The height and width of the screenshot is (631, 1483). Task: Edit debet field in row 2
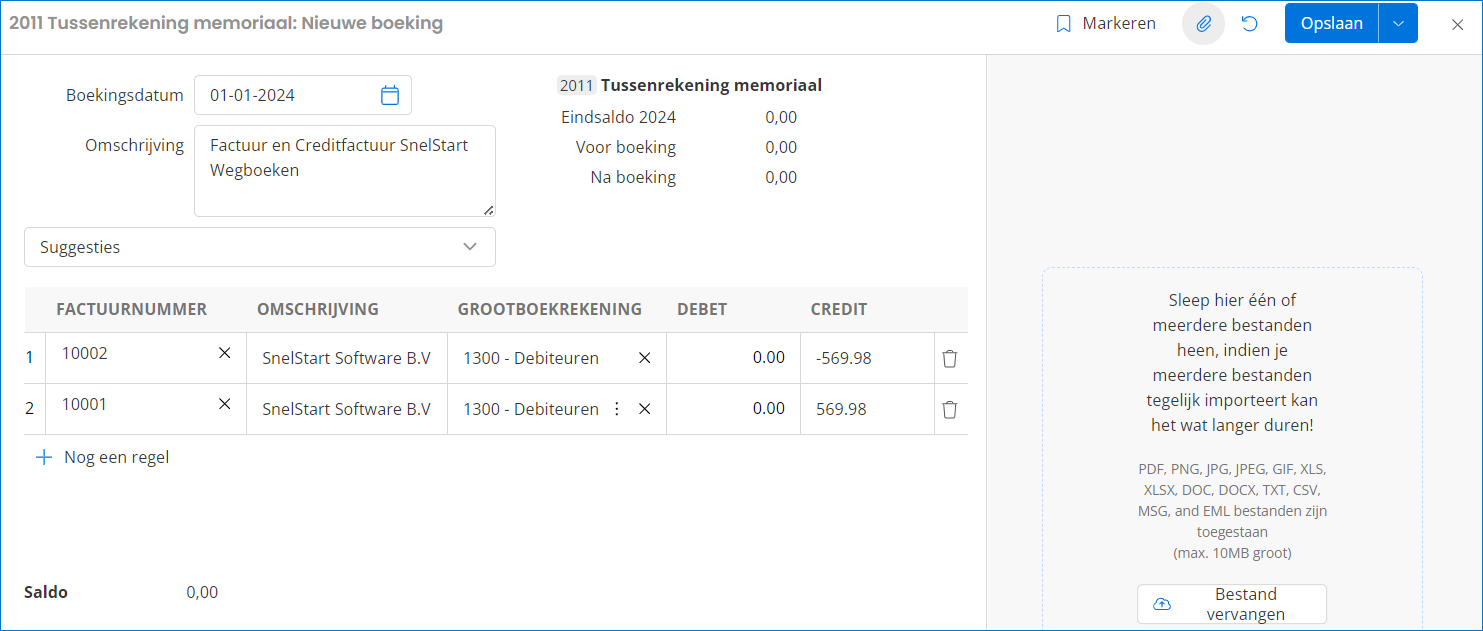[733, 409]
